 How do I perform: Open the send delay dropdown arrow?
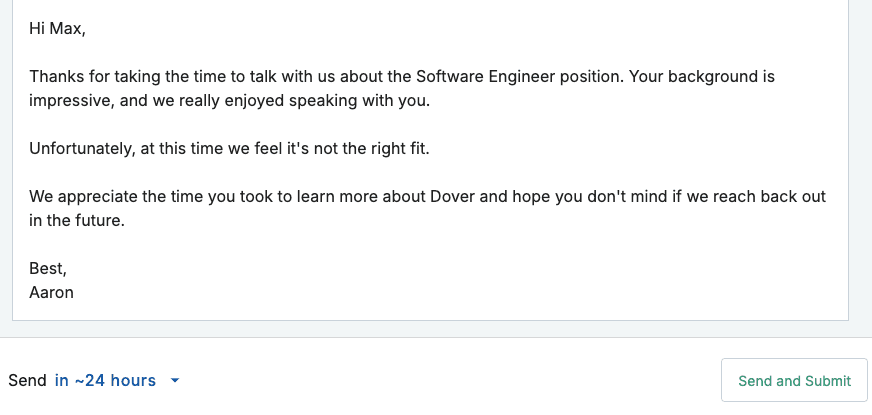[175, 381]
